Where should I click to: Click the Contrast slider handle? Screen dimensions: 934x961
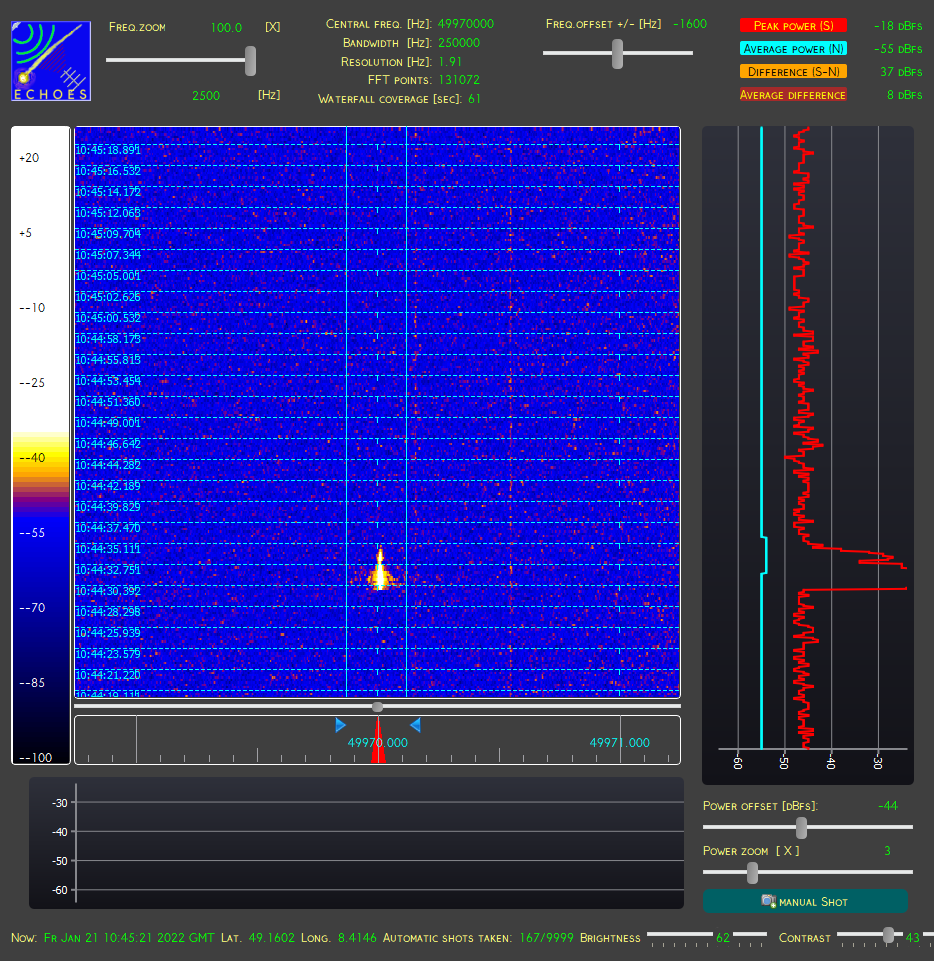click(888, 935)
